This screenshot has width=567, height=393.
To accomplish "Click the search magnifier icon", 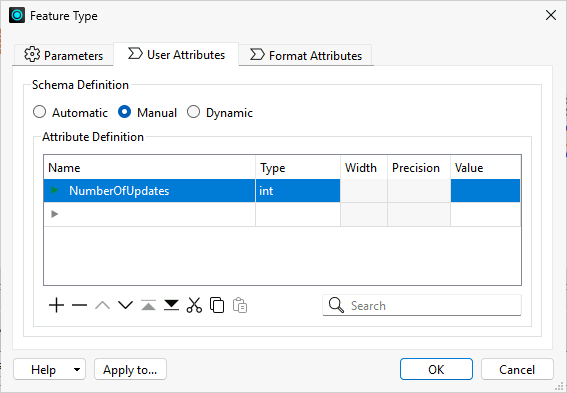I will [336, 306].
